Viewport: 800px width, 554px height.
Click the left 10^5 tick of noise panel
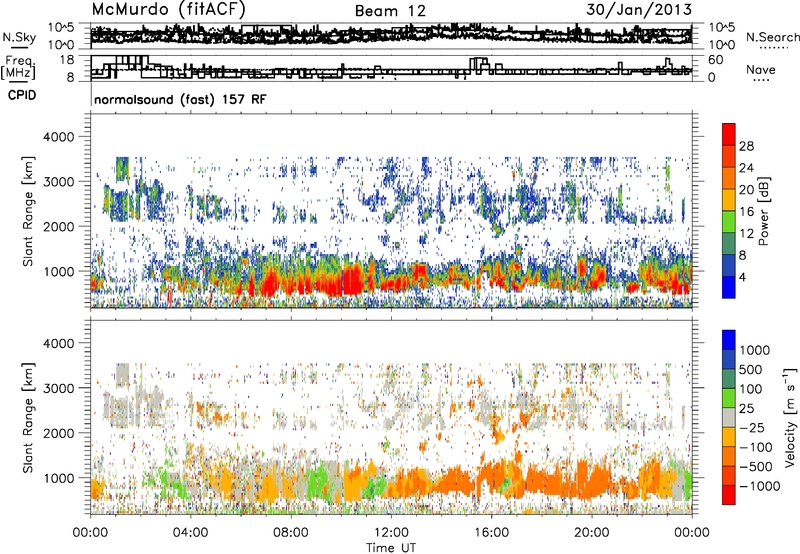[x=61, y=28]
